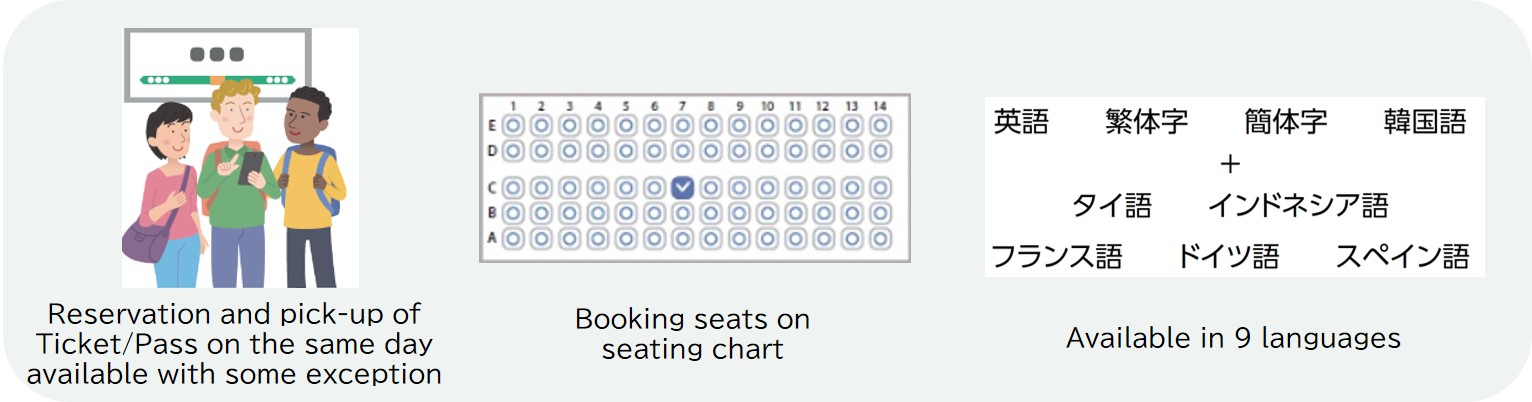
Task: Select seat A14 on the seating chart
Action: tap(880, 238)
